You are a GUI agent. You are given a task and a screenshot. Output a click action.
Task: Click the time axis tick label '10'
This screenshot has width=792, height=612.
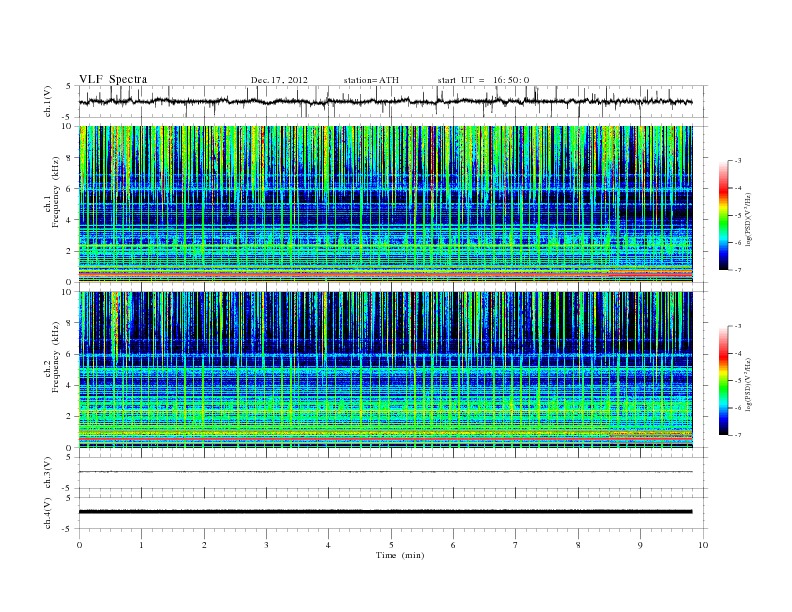pyautogui.click(x=703, y=545)
